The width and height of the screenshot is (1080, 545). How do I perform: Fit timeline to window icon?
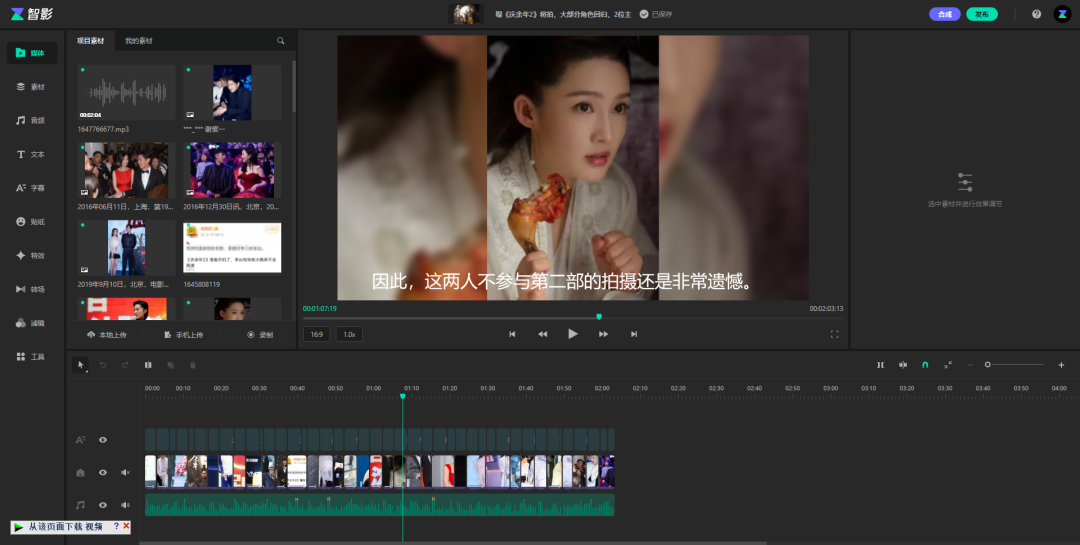coord(948,365)
